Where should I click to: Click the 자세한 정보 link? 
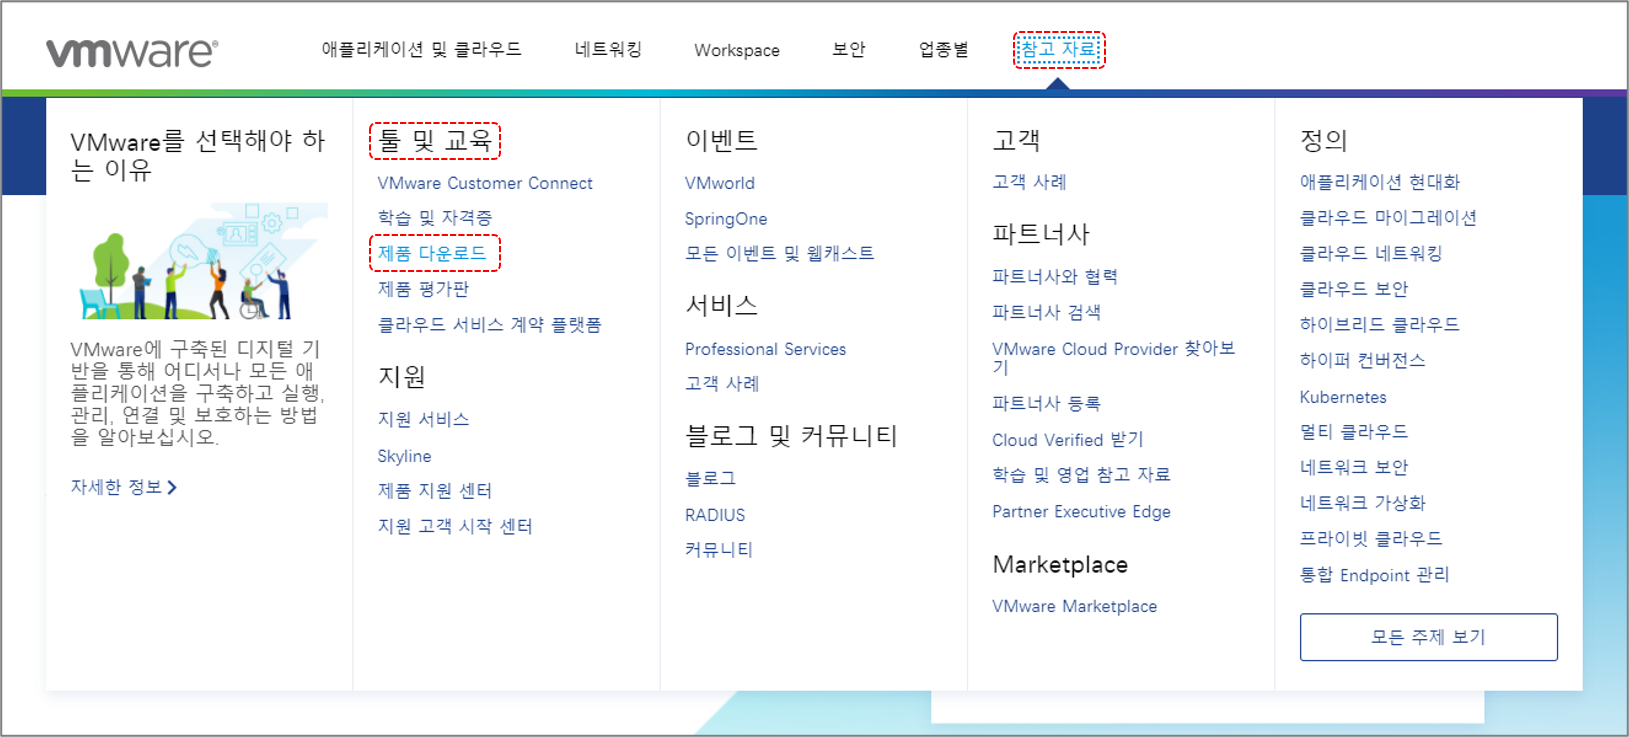click(123, 487)
